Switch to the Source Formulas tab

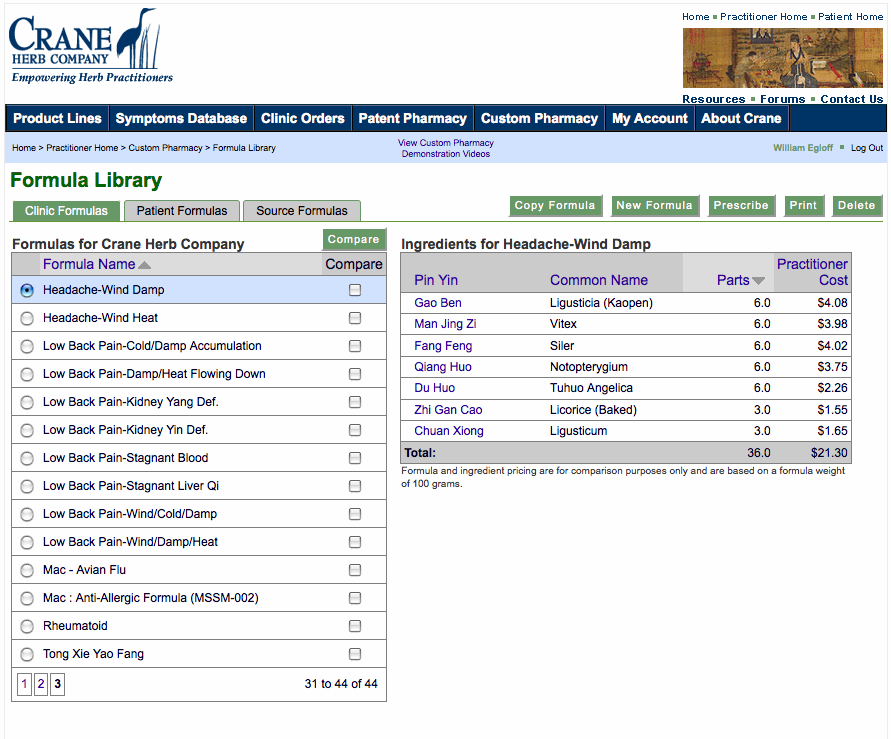(x=302, y=211)
